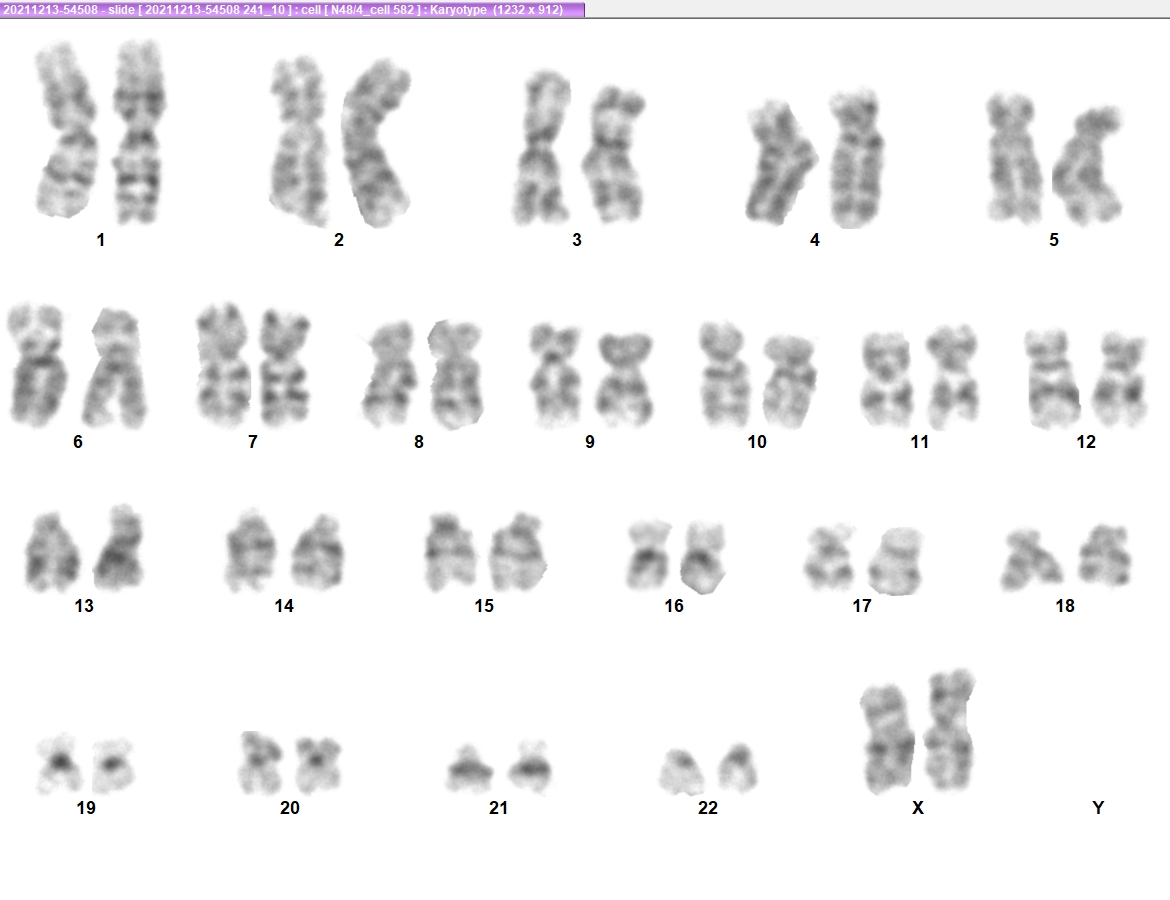Select the chromosome label "20"

290,808
